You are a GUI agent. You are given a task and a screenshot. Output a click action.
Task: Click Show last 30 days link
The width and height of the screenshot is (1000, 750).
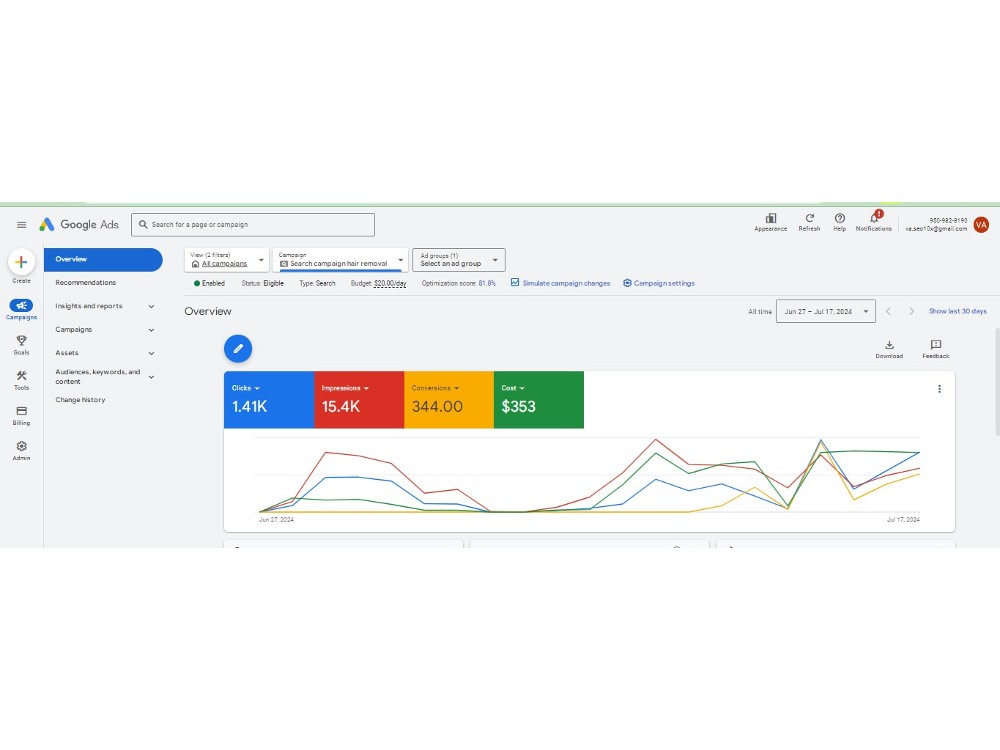pos(957,311)
